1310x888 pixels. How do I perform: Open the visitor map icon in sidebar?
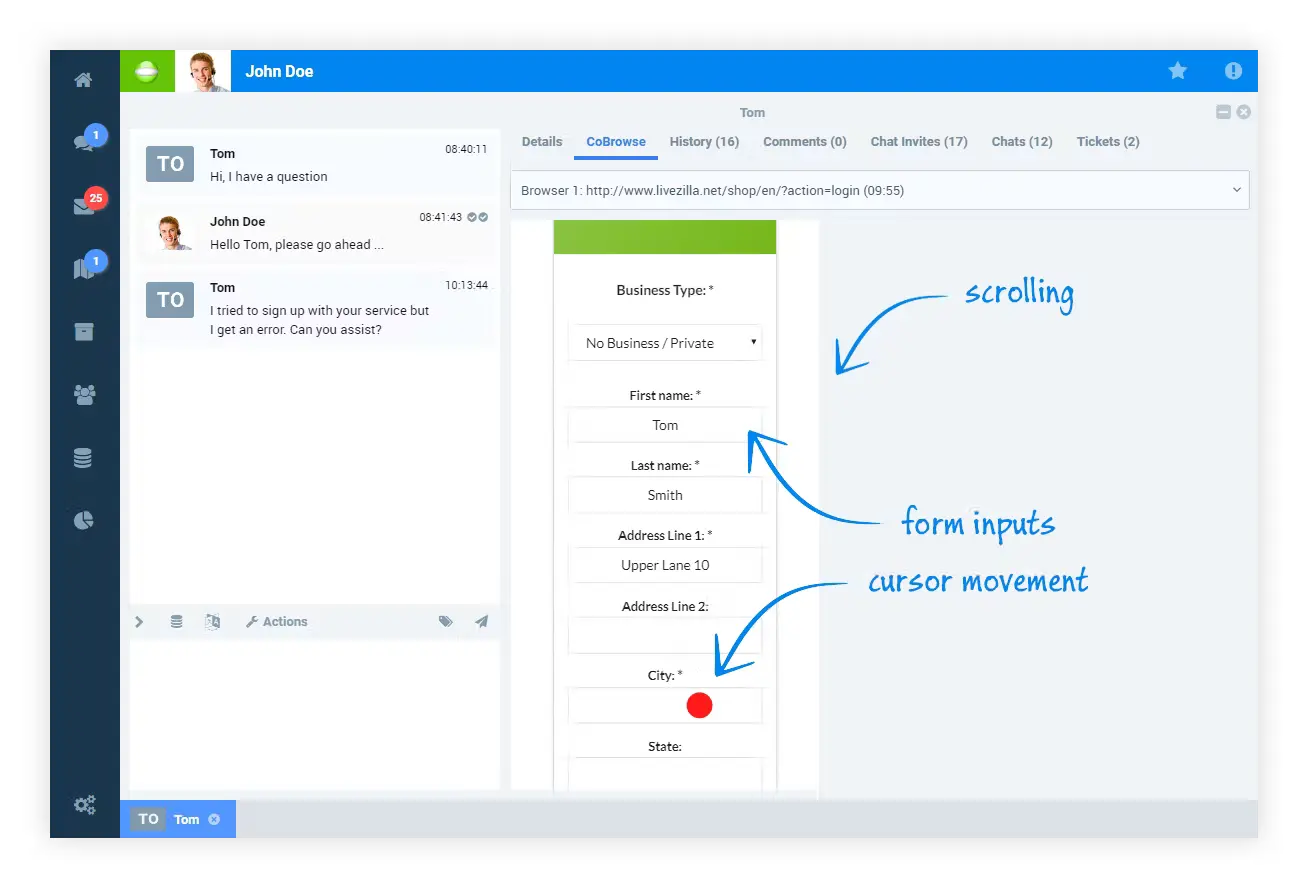click(x=84, y=269)
